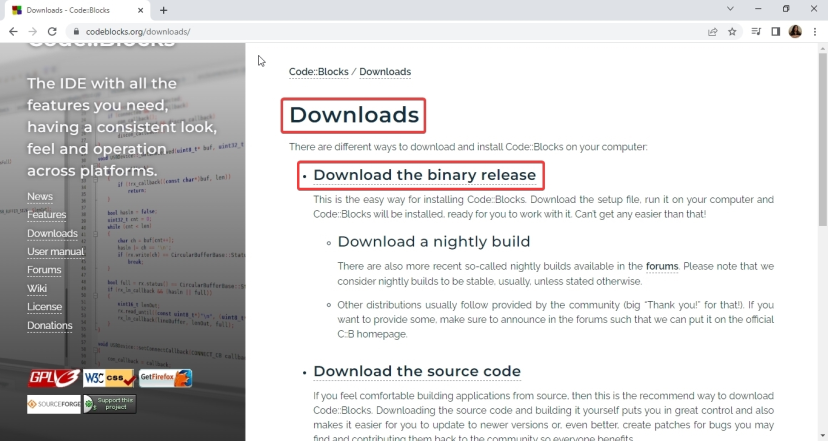This screenshot has height=441, width=828.
Task: Open the Features sidebar link
Action: 46,214
